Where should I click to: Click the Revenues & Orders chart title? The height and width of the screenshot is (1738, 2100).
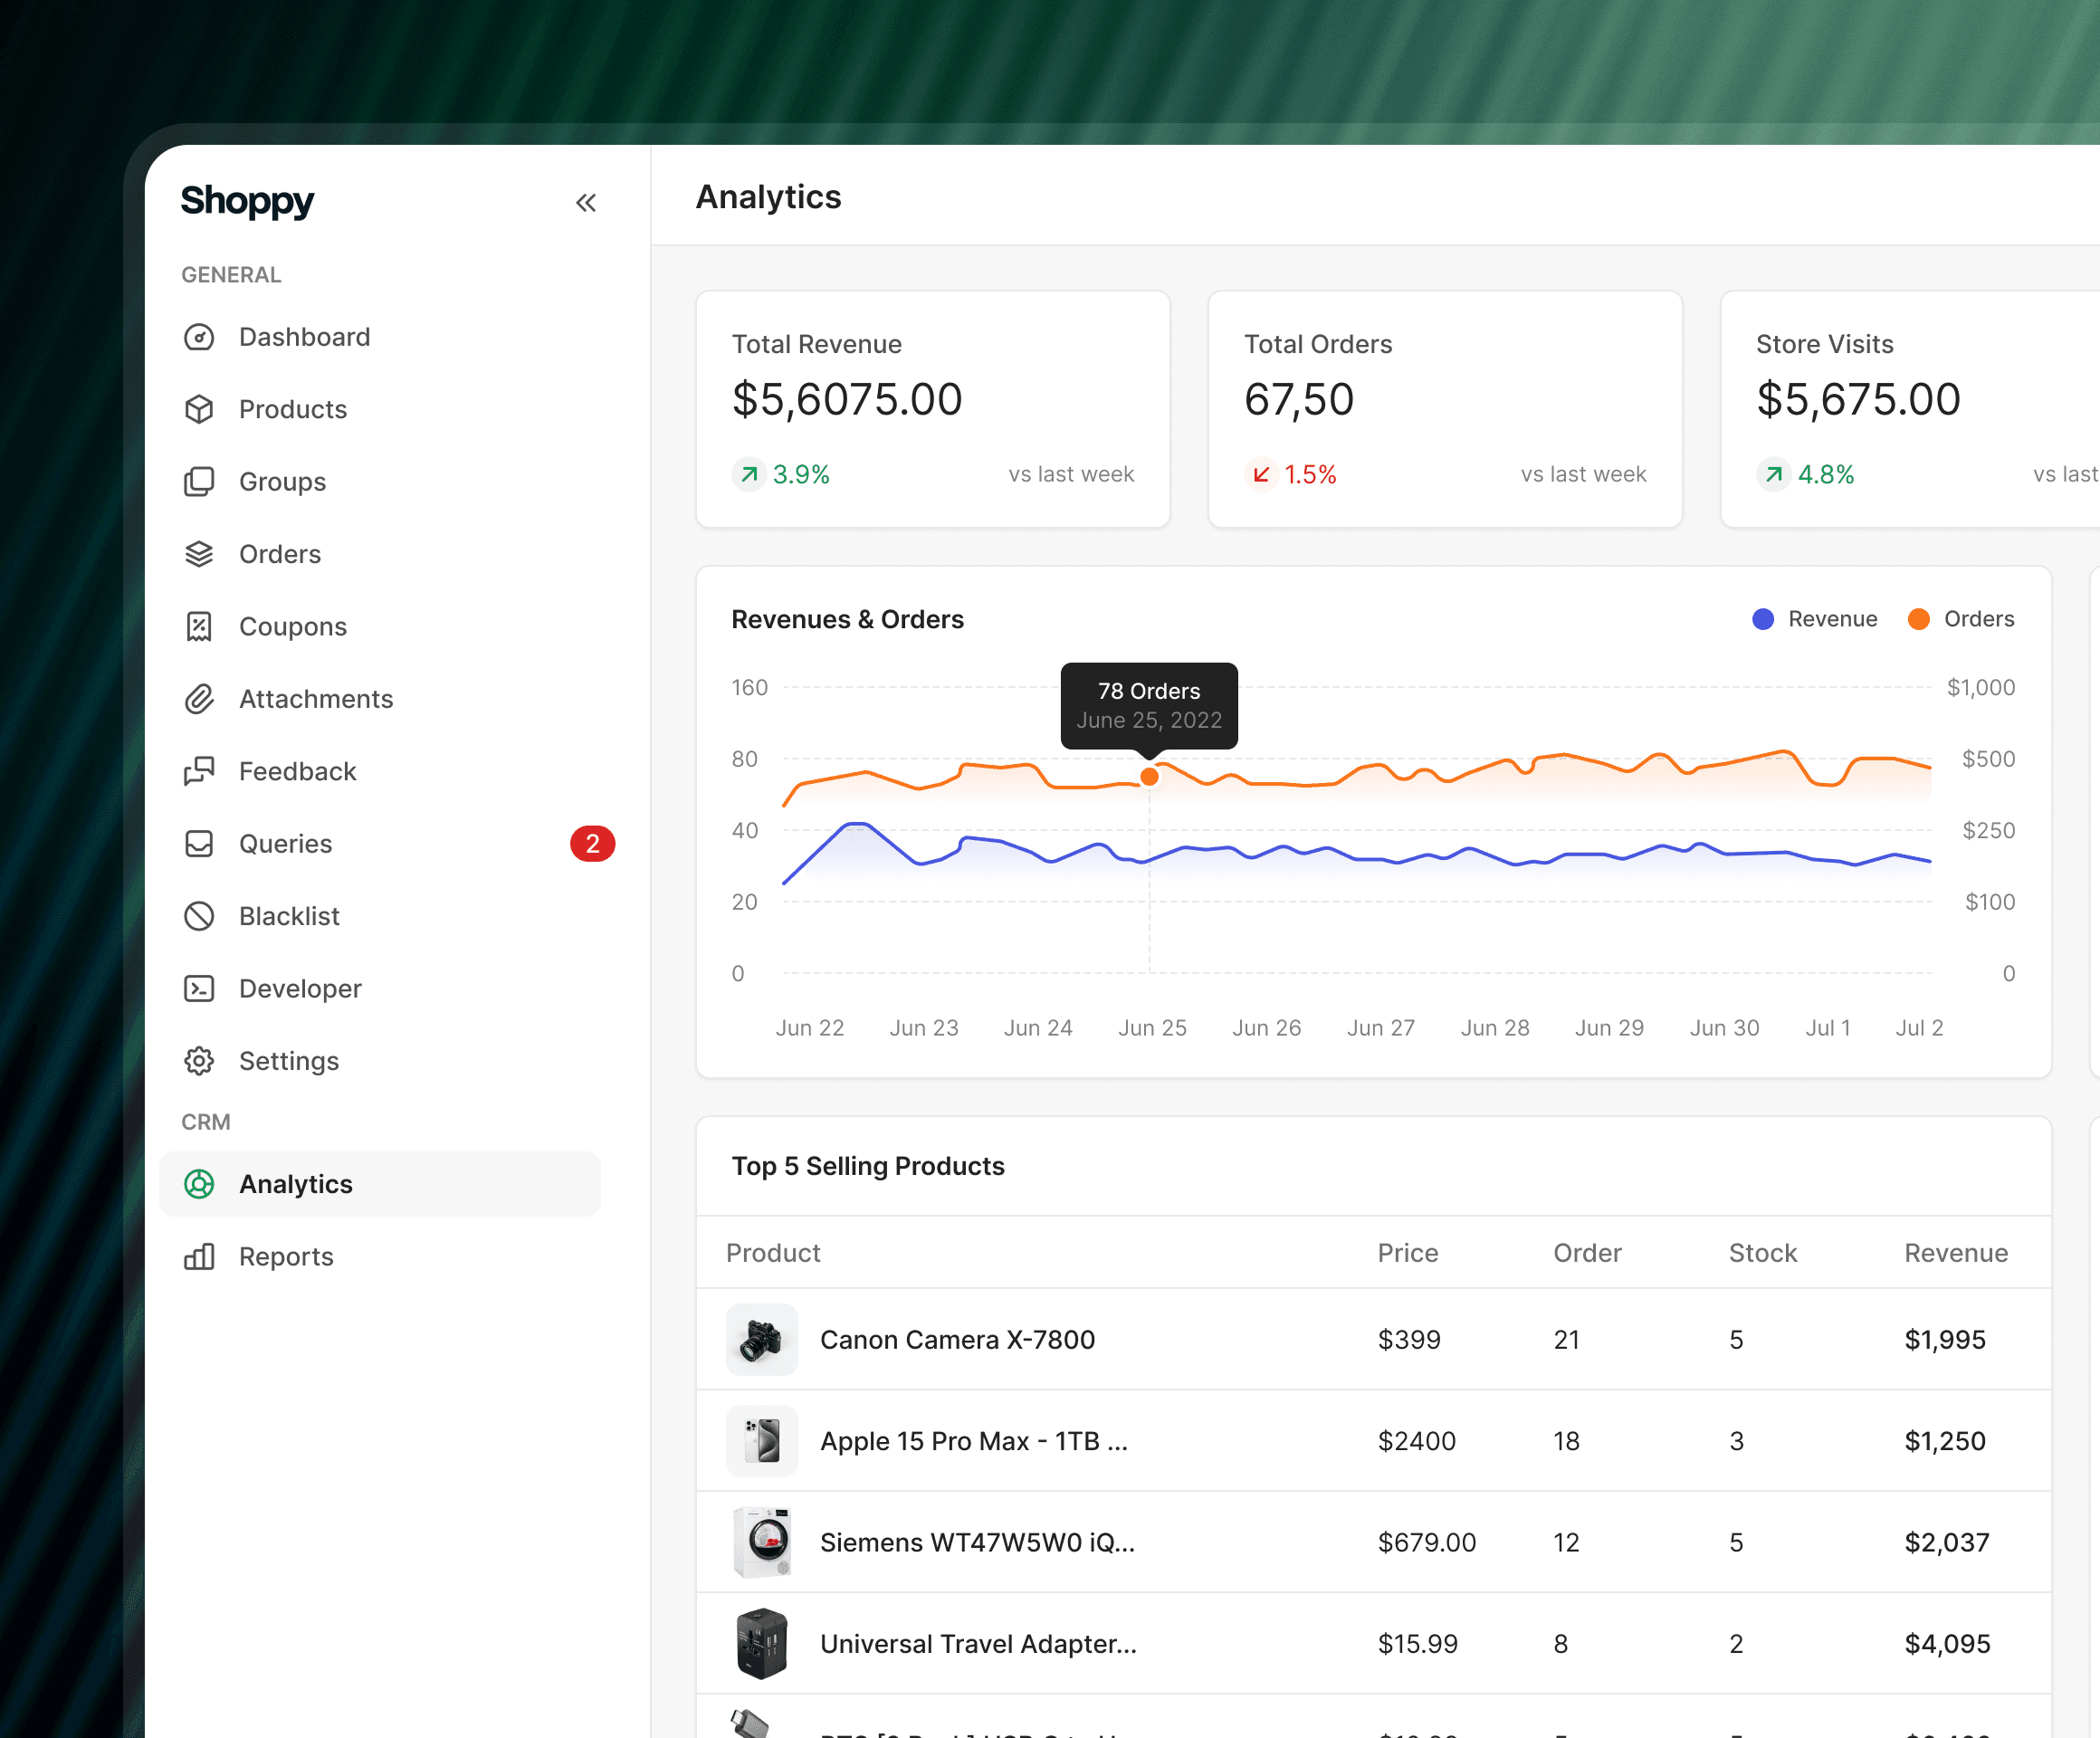[847, 620]
